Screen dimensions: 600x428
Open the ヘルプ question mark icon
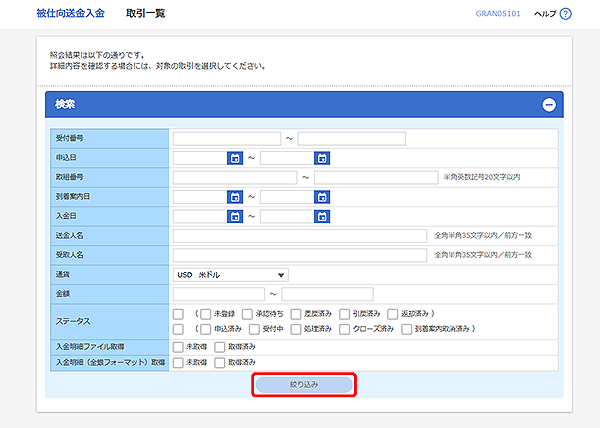click(x=565, y=14)
